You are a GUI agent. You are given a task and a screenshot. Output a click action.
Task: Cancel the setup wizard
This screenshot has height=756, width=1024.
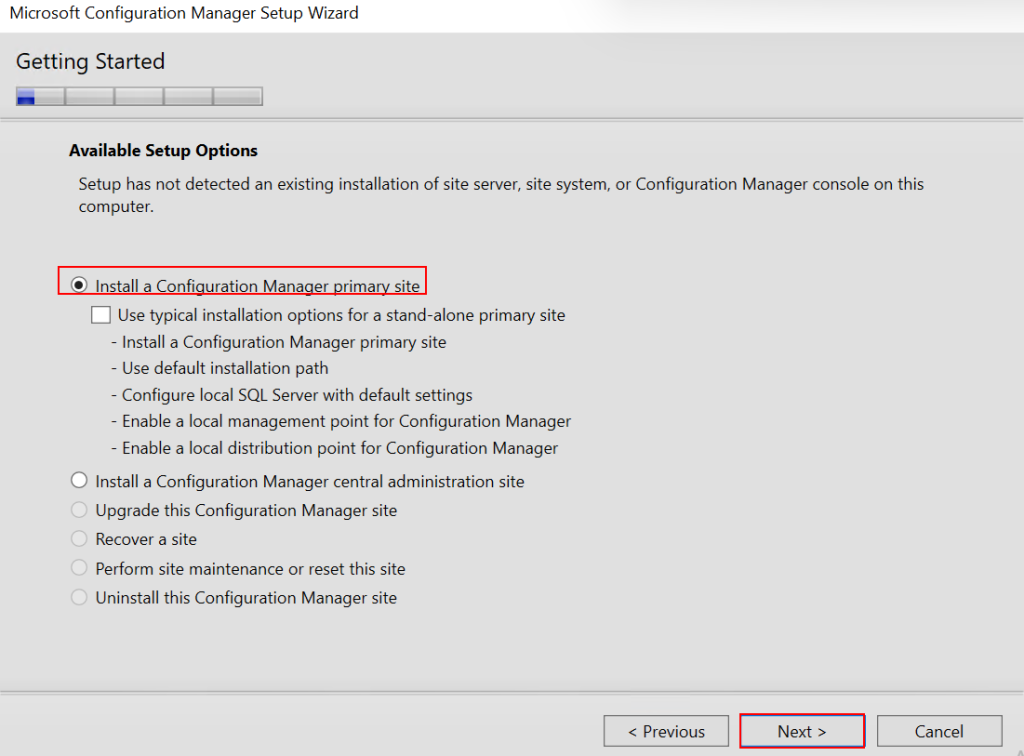939,731
